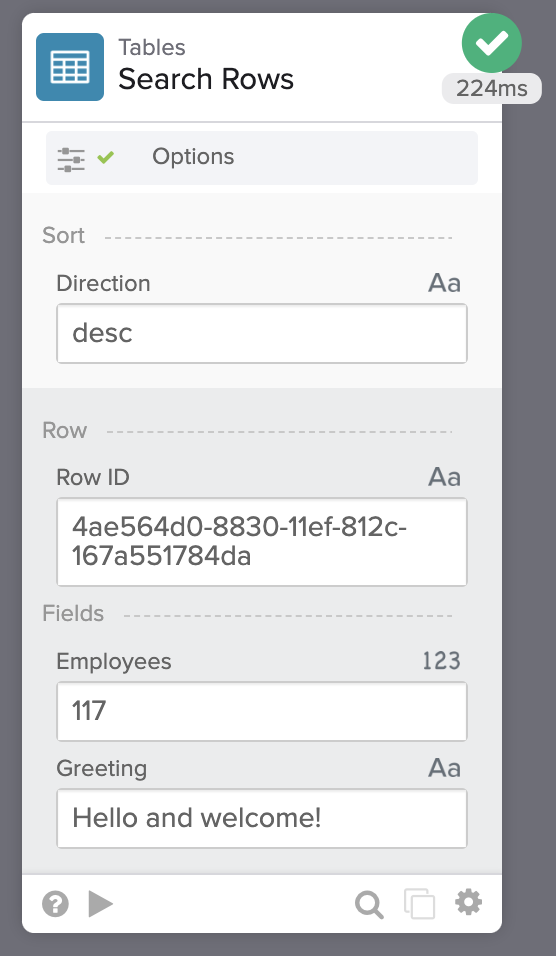Click the magnifier search icon
The height and width of the screenshot is (956, 556).
[369, 905]
